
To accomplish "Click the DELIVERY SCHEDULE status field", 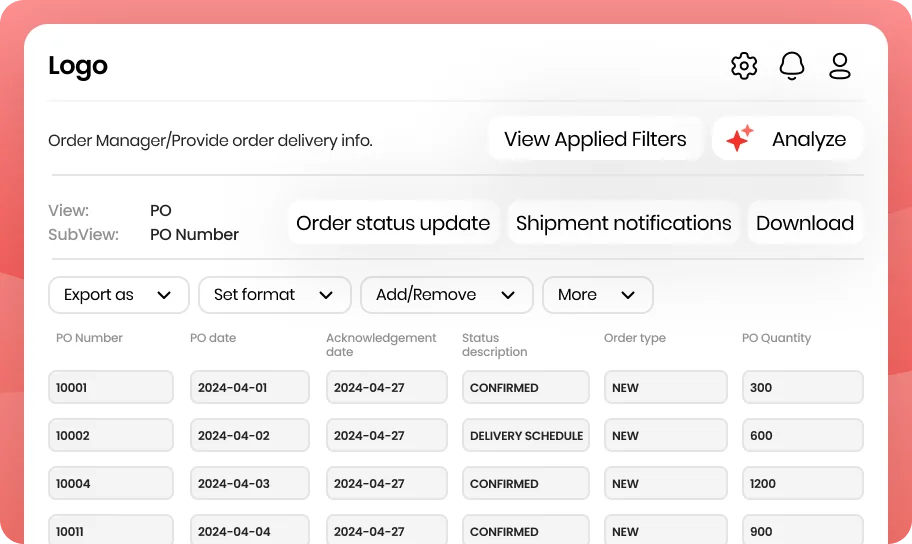I will 526,435.
